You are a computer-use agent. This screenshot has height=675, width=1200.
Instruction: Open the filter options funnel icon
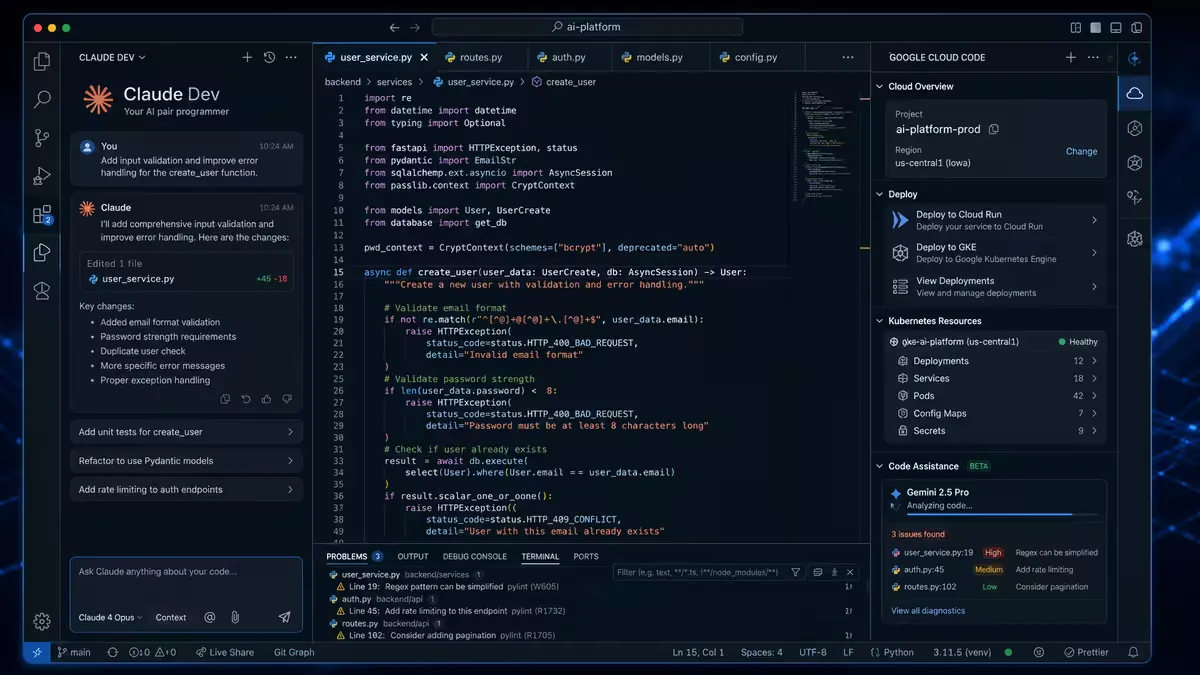coord(796,572)
